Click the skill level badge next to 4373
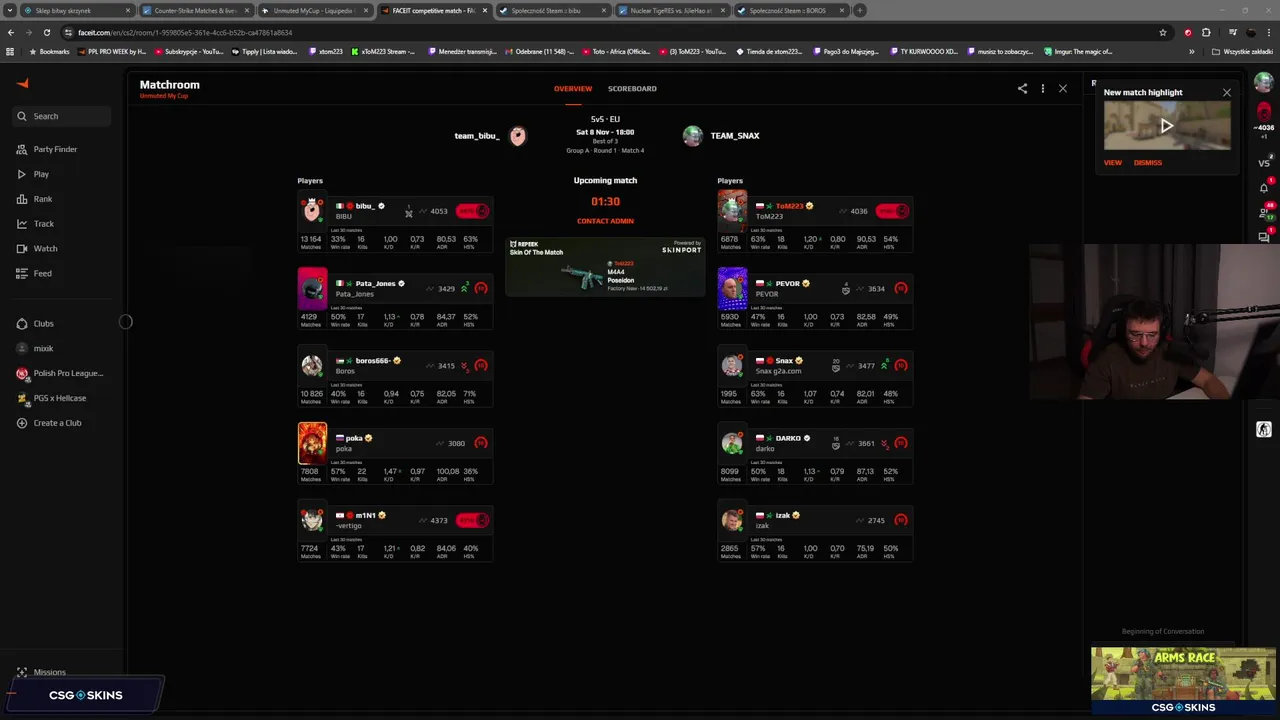Image resolution: width=1280 pixels, height=720 pixels. point(472,520)
